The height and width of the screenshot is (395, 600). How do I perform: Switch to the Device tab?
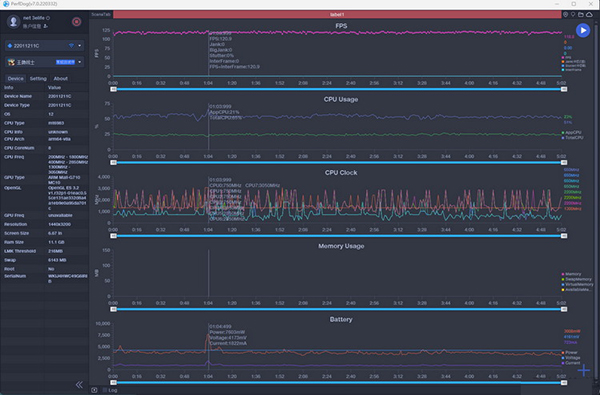(x=16, y=78)
